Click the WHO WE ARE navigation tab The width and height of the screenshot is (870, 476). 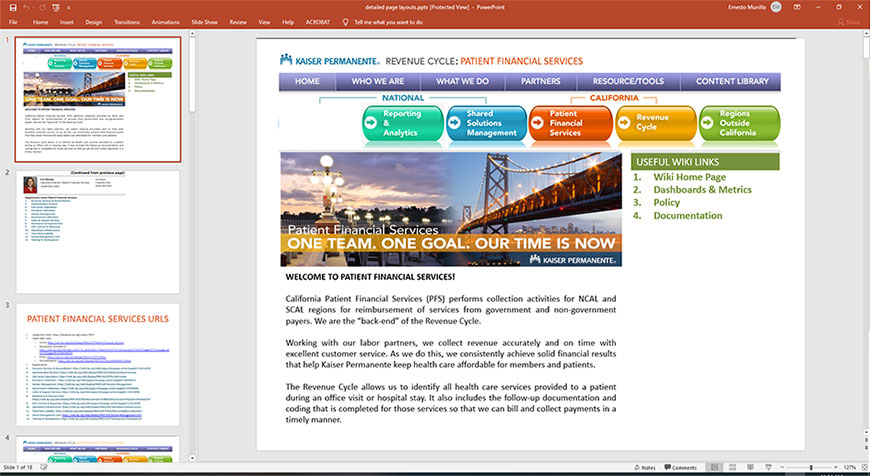pos(378,81)
